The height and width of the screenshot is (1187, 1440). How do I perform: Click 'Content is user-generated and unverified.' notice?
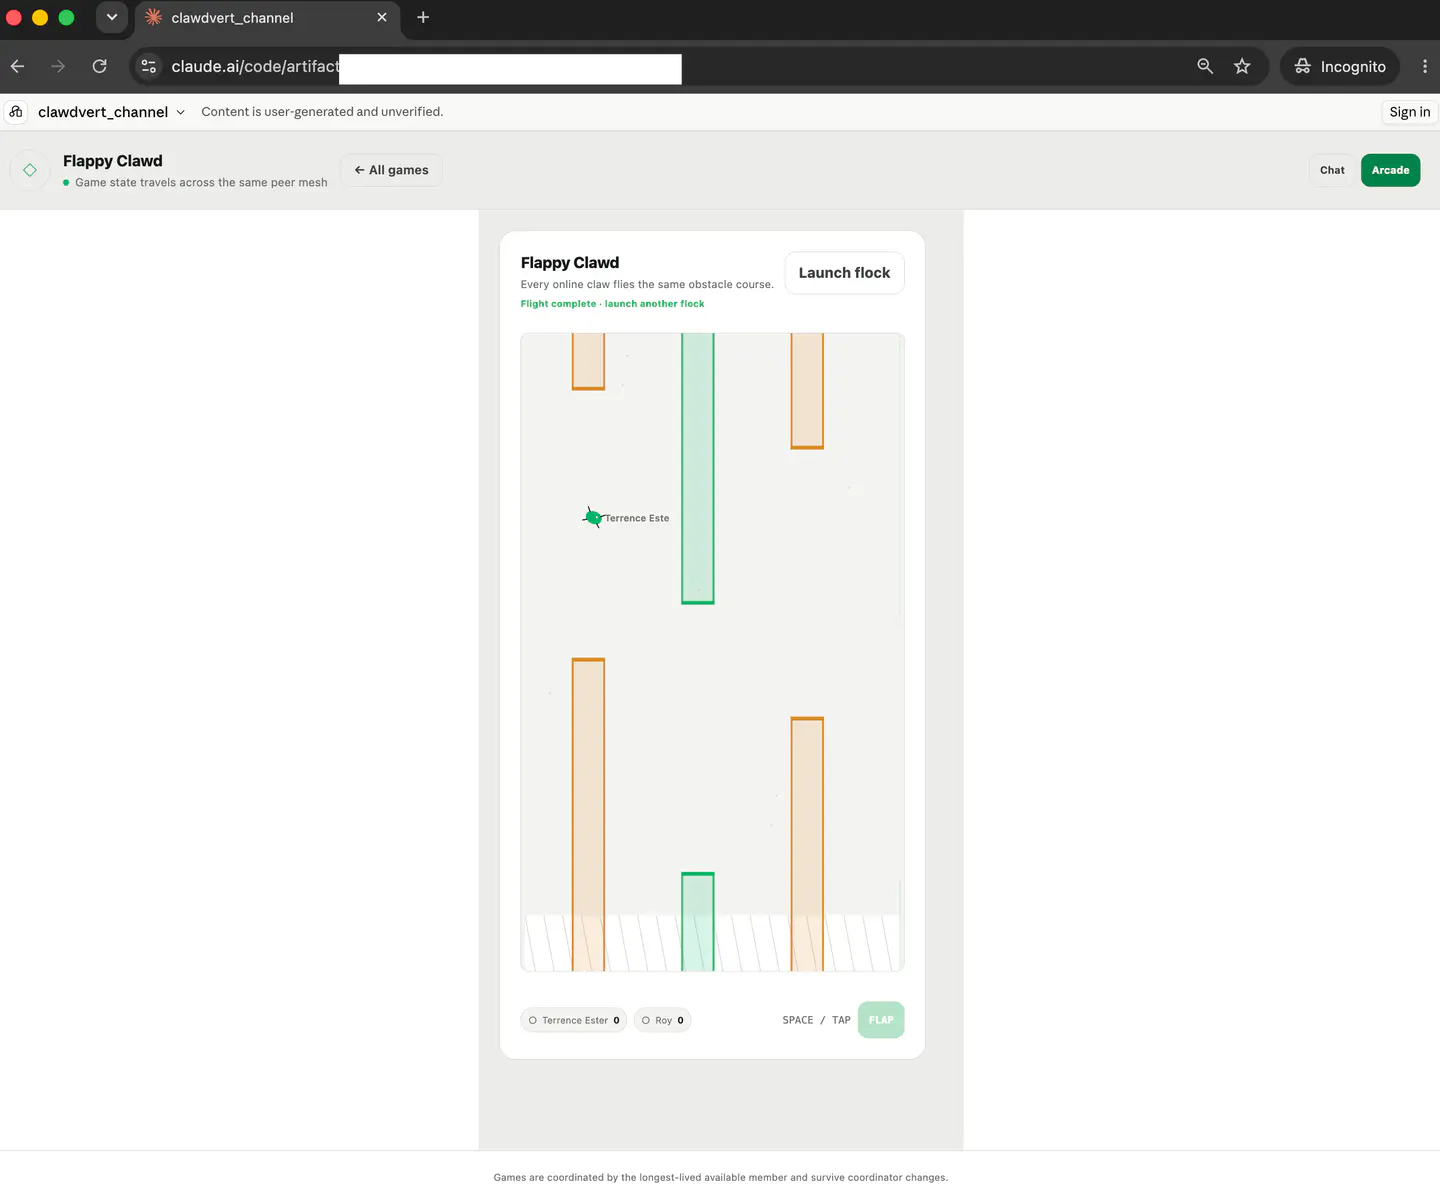point(322,112)
